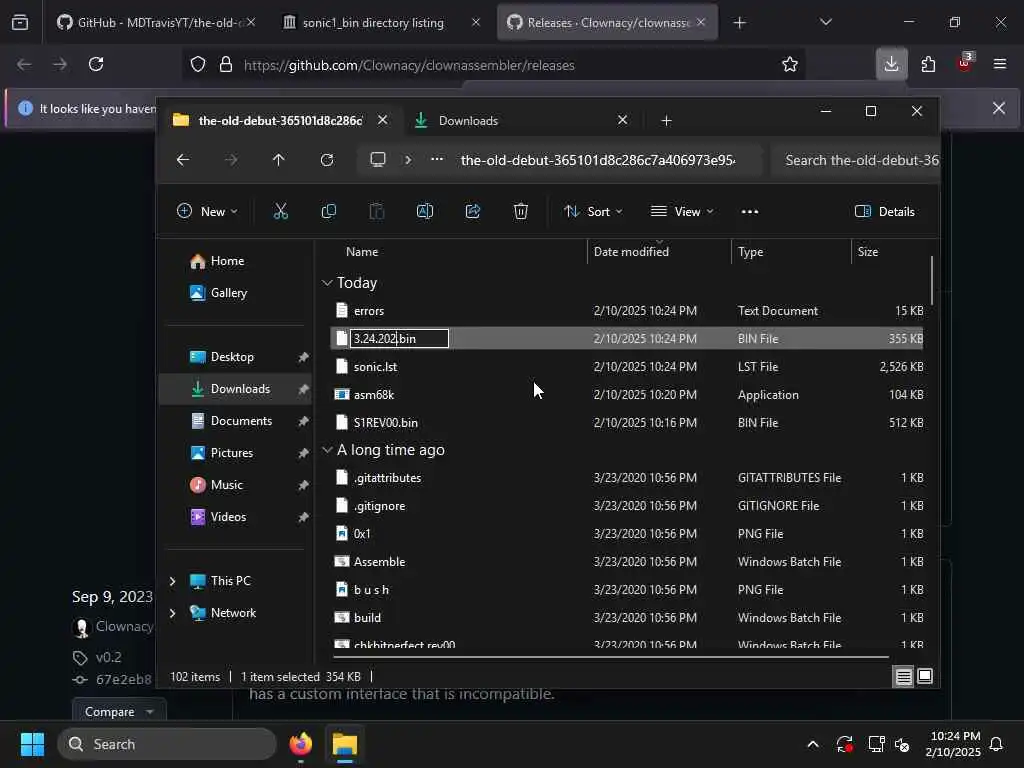Collapse the Today file group
This screenshot has height=768, width=1024.
[327, 283]
